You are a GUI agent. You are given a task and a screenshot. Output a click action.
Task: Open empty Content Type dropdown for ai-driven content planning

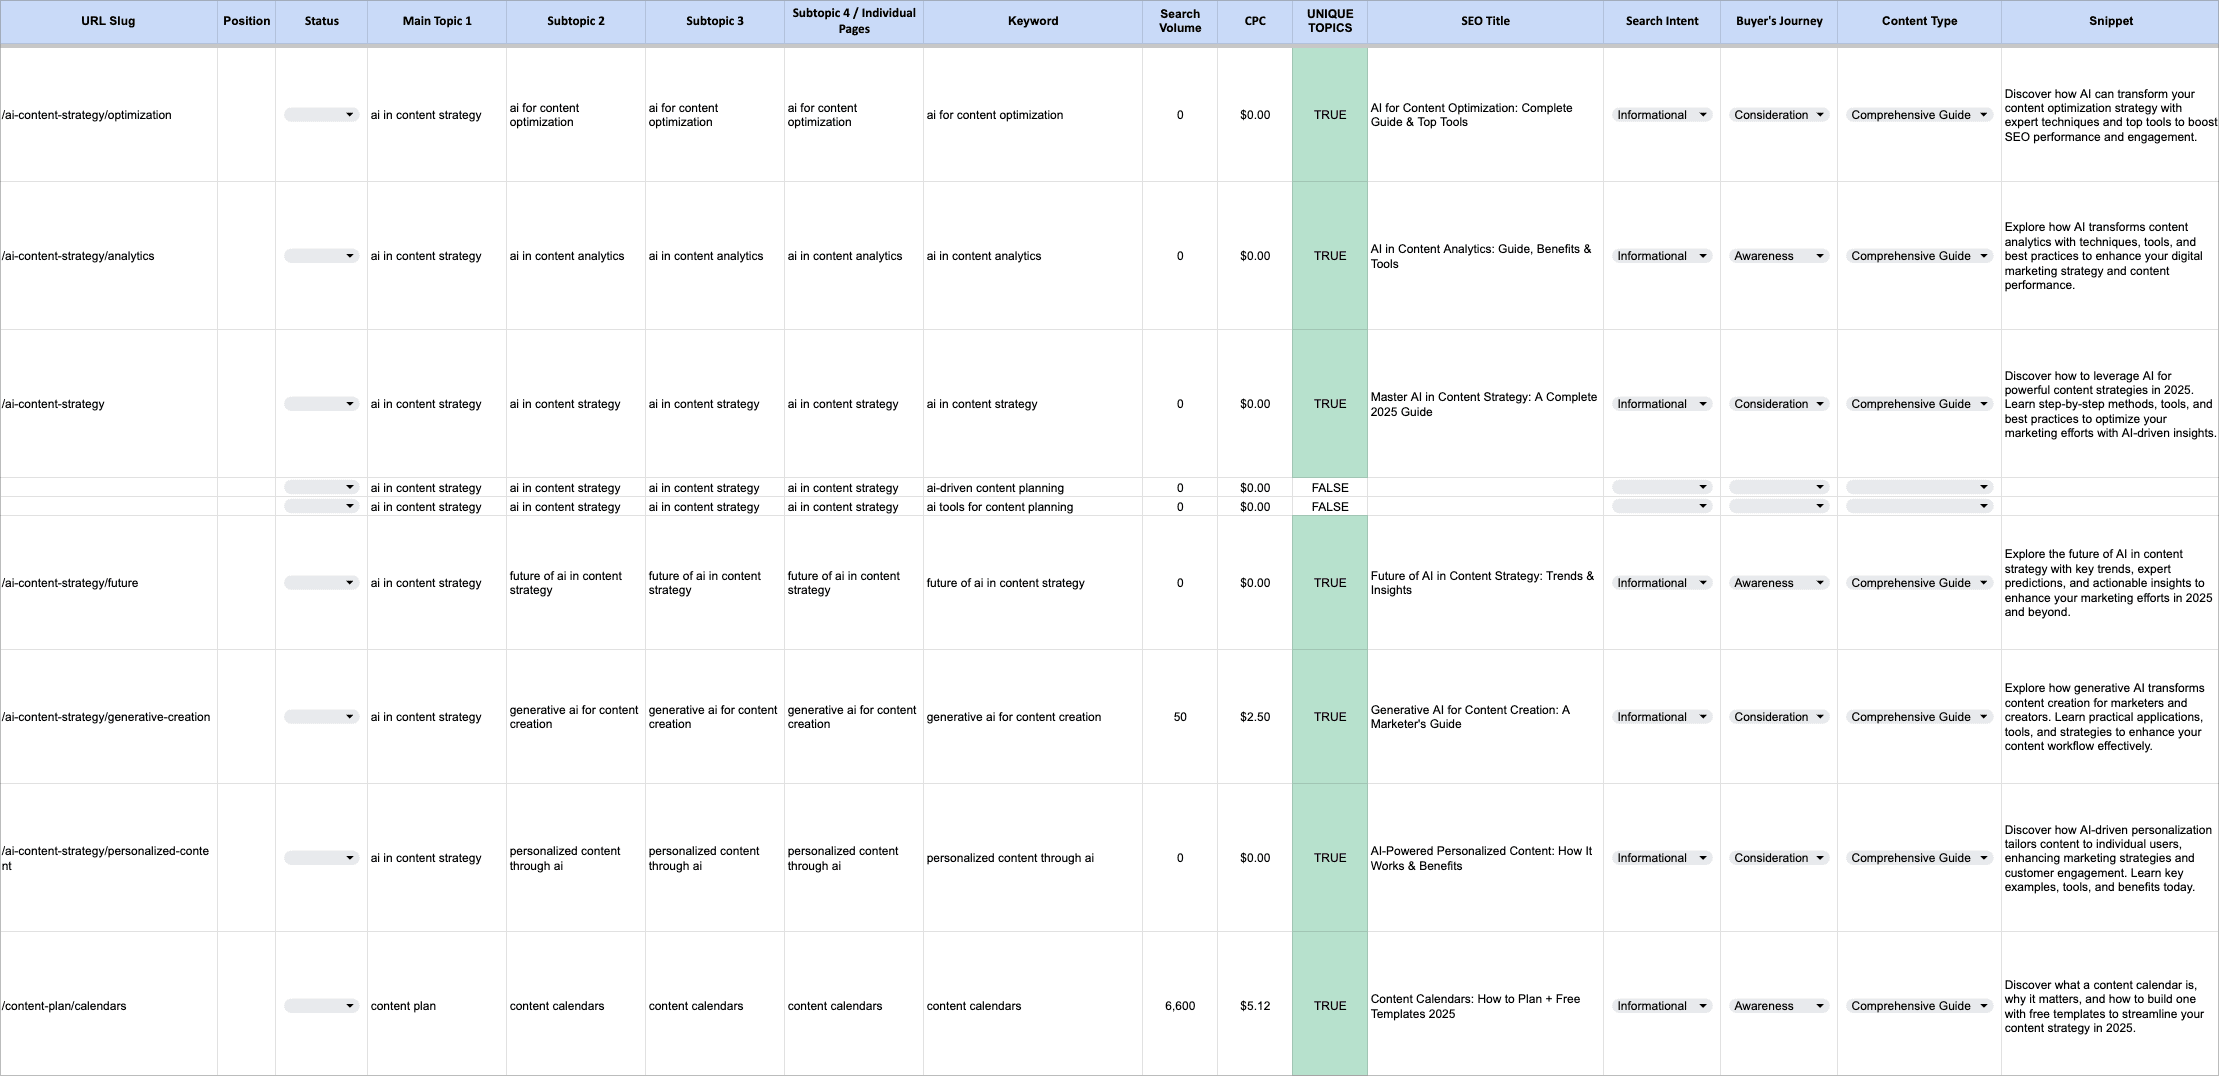1918,487
